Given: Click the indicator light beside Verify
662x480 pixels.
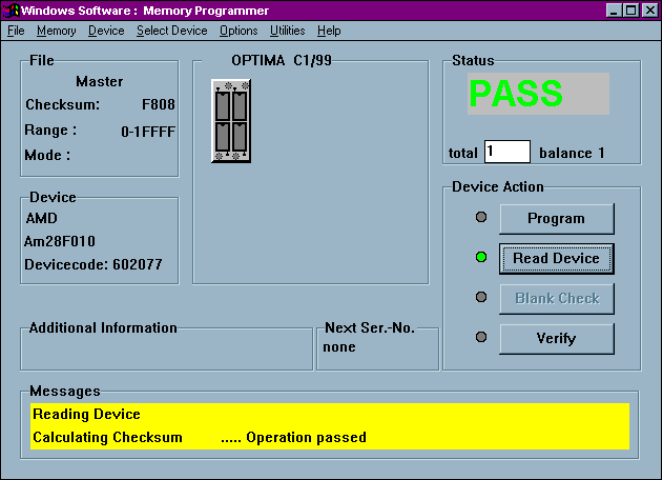Looking at the screenshot, I should click(481, 337).
